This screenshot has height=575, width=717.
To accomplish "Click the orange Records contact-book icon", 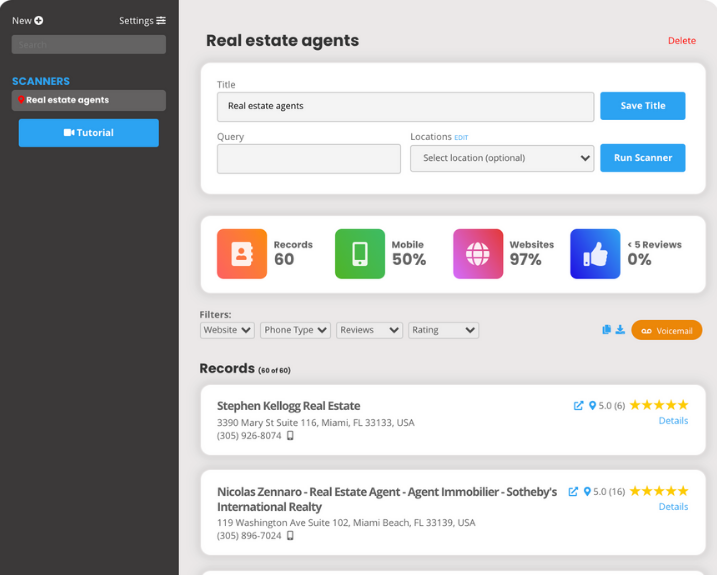I will (242, 254).
